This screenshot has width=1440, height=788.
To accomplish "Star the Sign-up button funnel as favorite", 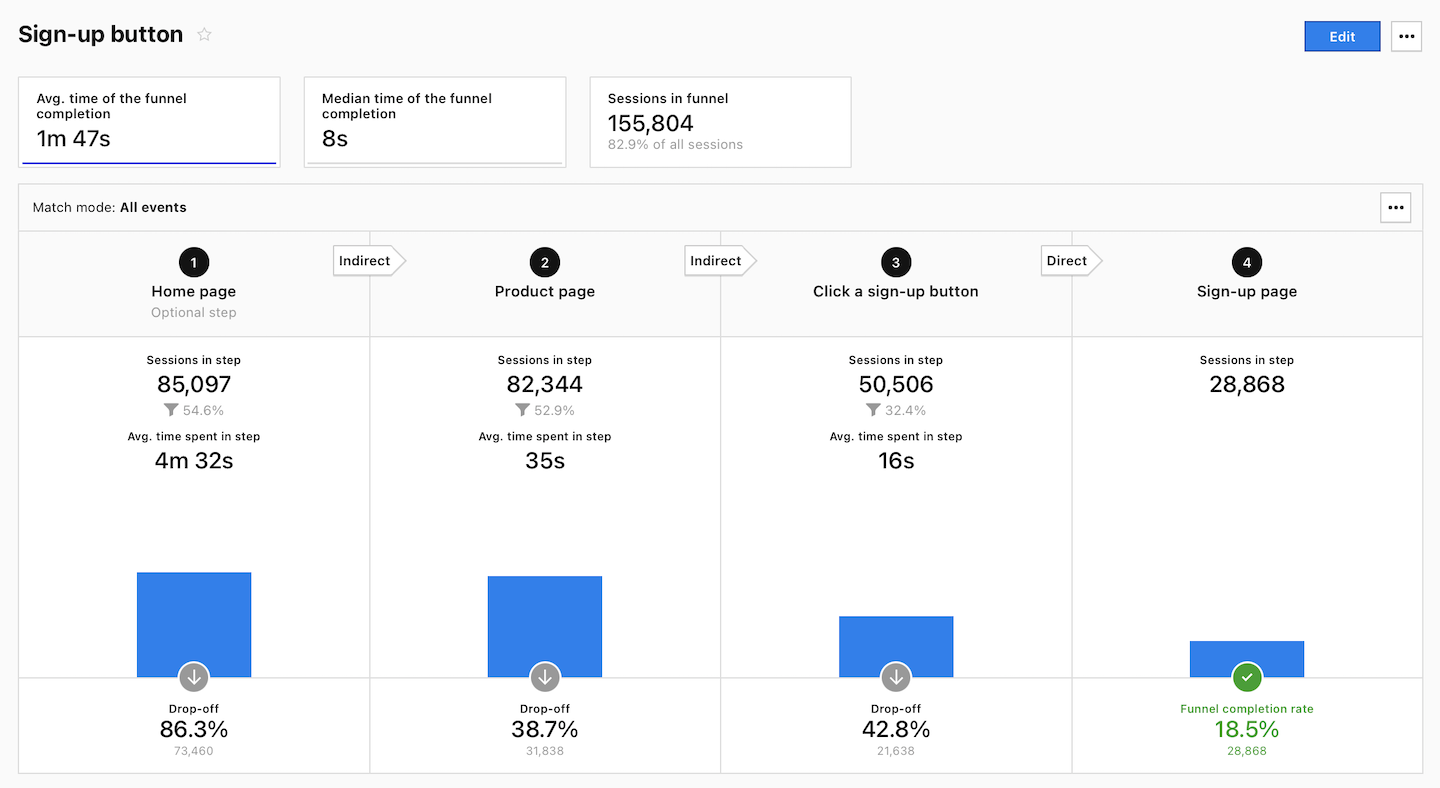I will [204, 35].
